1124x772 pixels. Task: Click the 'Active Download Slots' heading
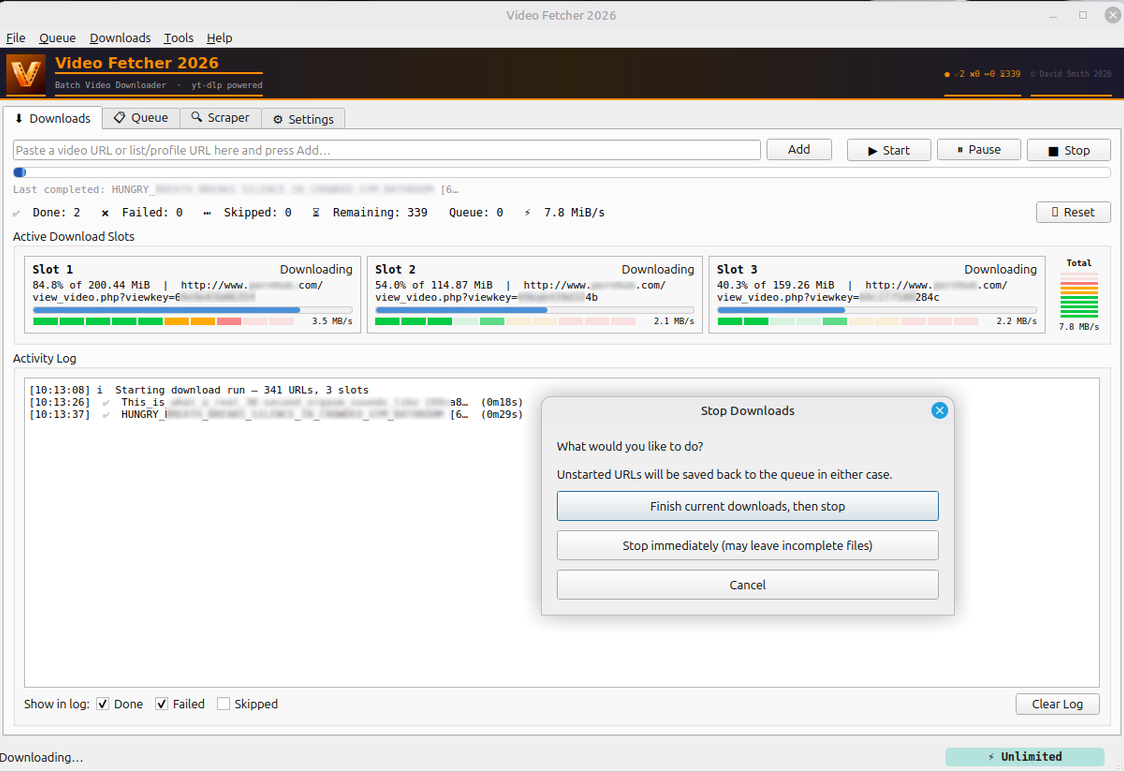74,237
